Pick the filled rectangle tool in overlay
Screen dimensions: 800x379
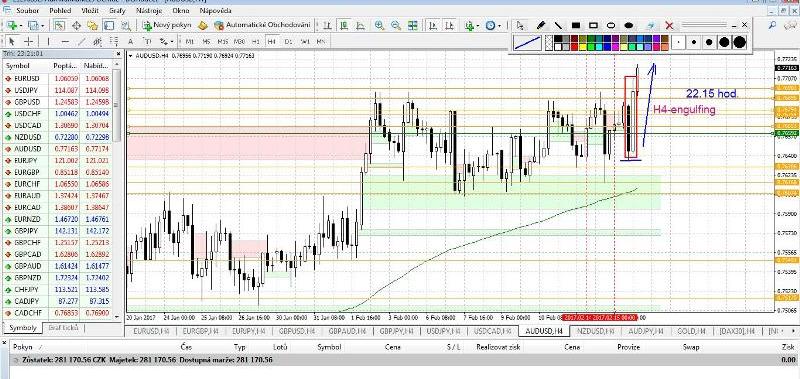[576, 25]
